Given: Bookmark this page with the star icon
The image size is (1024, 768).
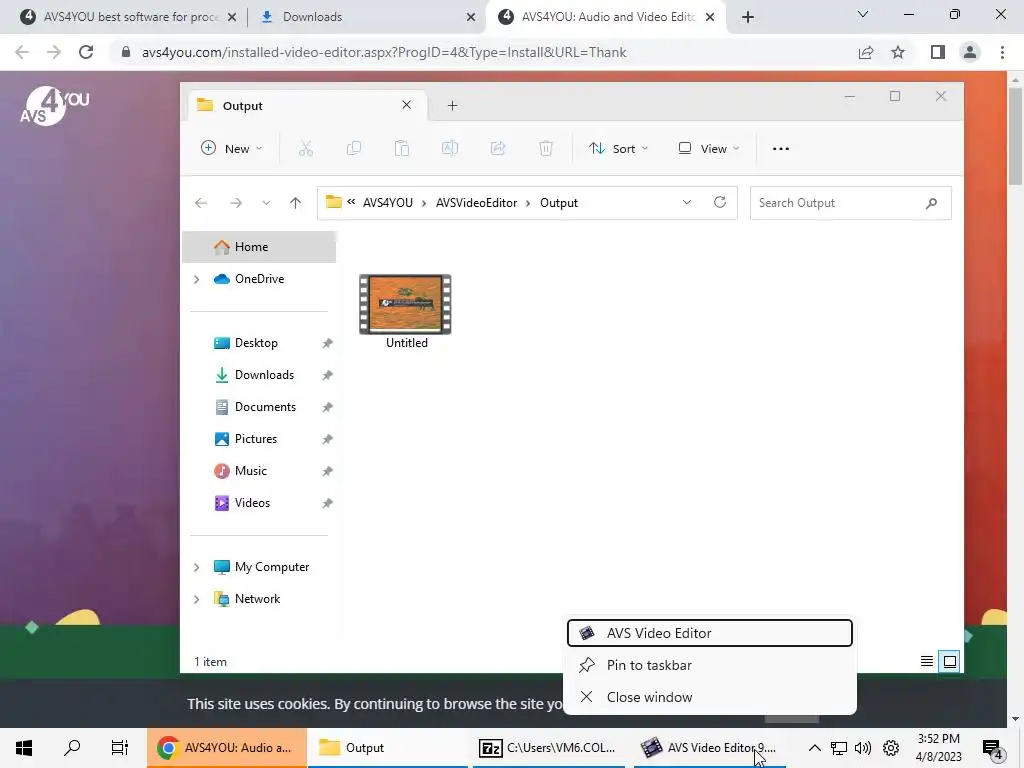Looking at the screenshot, I should pos(898,52).
